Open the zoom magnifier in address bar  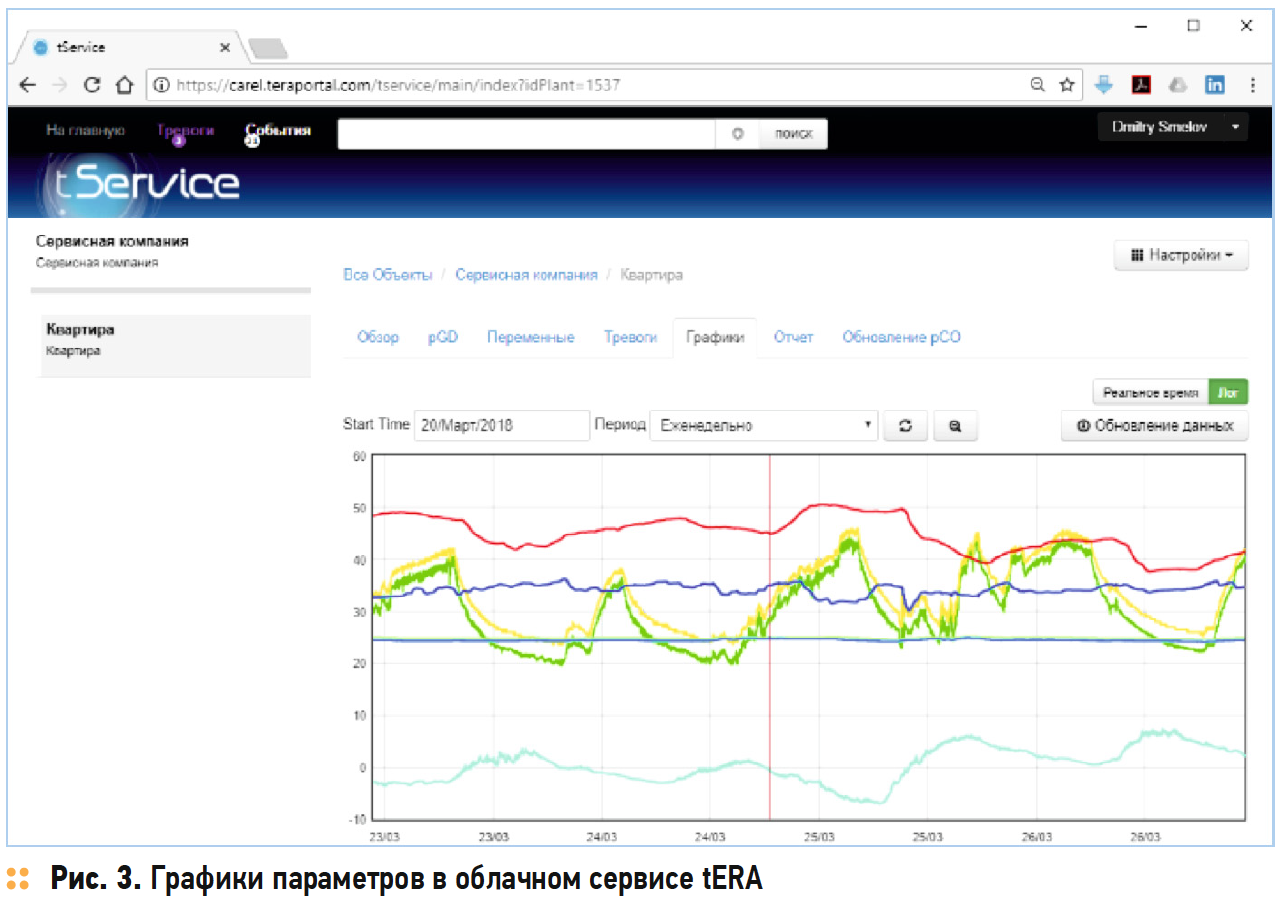[1039, 86]
